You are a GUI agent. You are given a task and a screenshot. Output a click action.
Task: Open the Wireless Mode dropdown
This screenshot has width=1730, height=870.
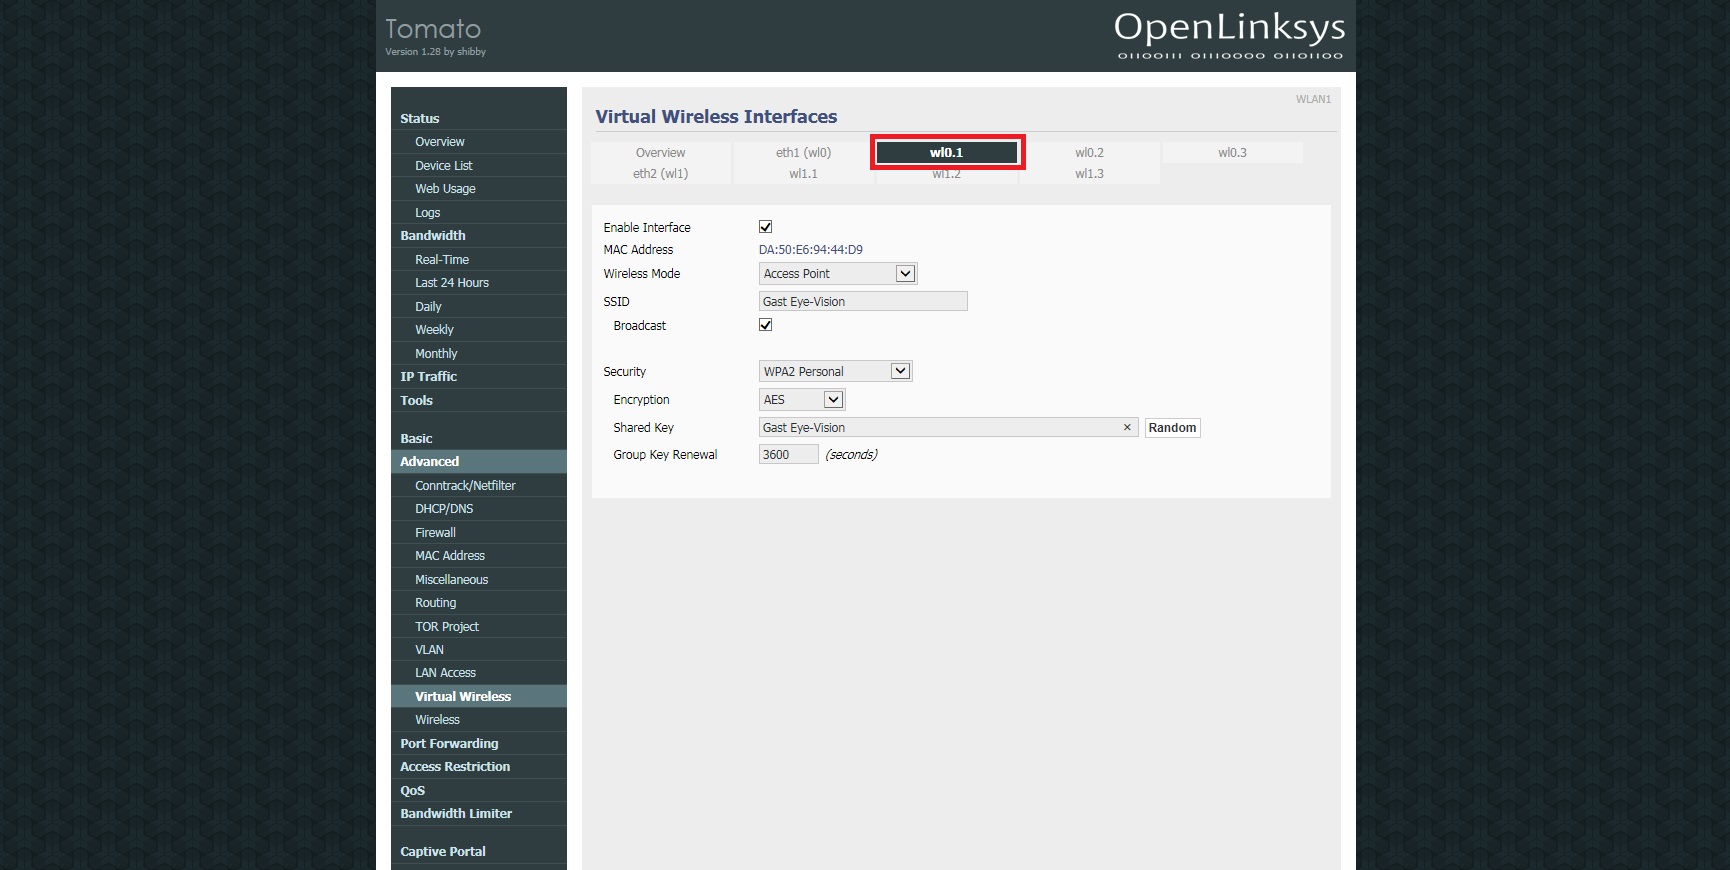pyautogui.click(x=837, y=274)
